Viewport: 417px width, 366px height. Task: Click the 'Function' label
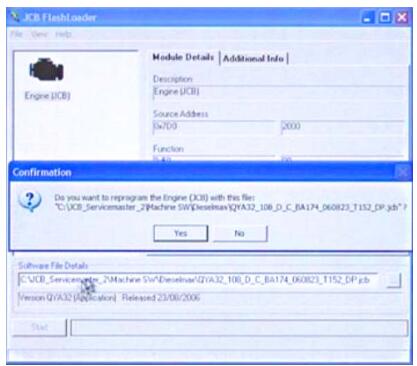pyautogui.click(x=168, y=149)
